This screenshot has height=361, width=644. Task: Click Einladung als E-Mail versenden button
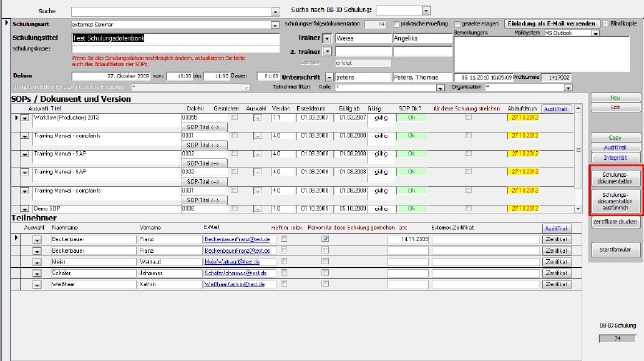(551, 24)
